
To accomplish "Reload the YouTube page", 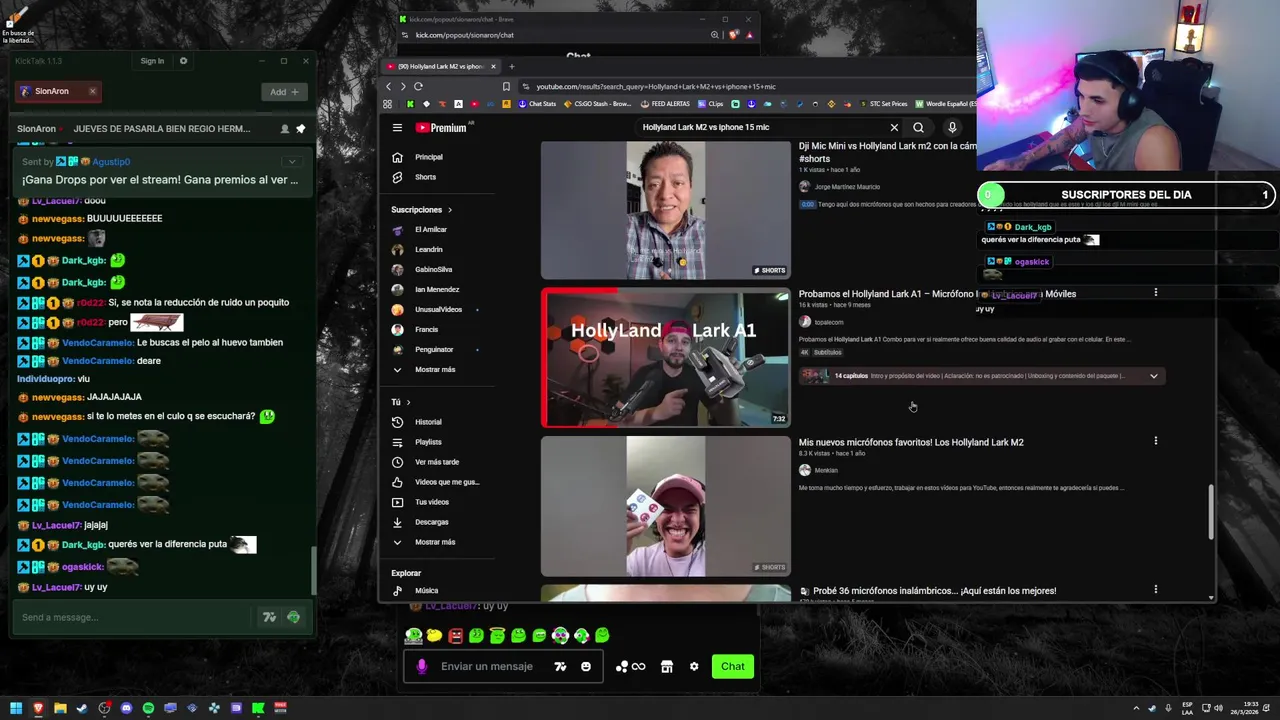I will [418, 87].
